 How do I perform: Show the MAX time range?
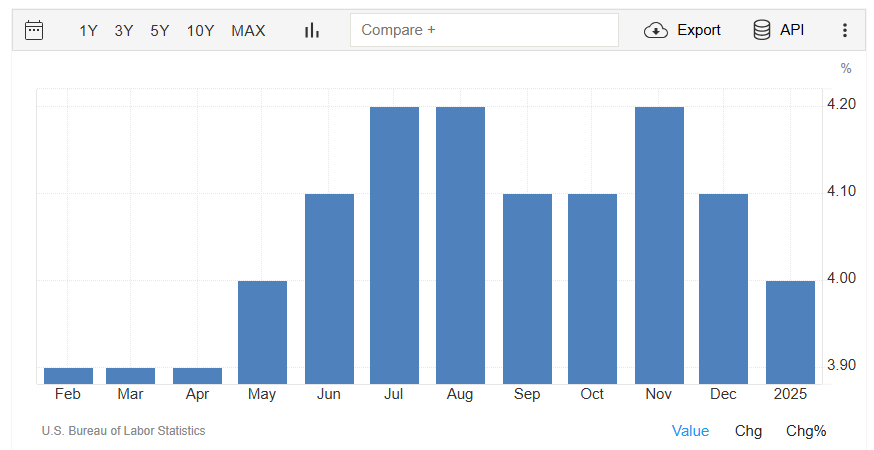point(248,30)
